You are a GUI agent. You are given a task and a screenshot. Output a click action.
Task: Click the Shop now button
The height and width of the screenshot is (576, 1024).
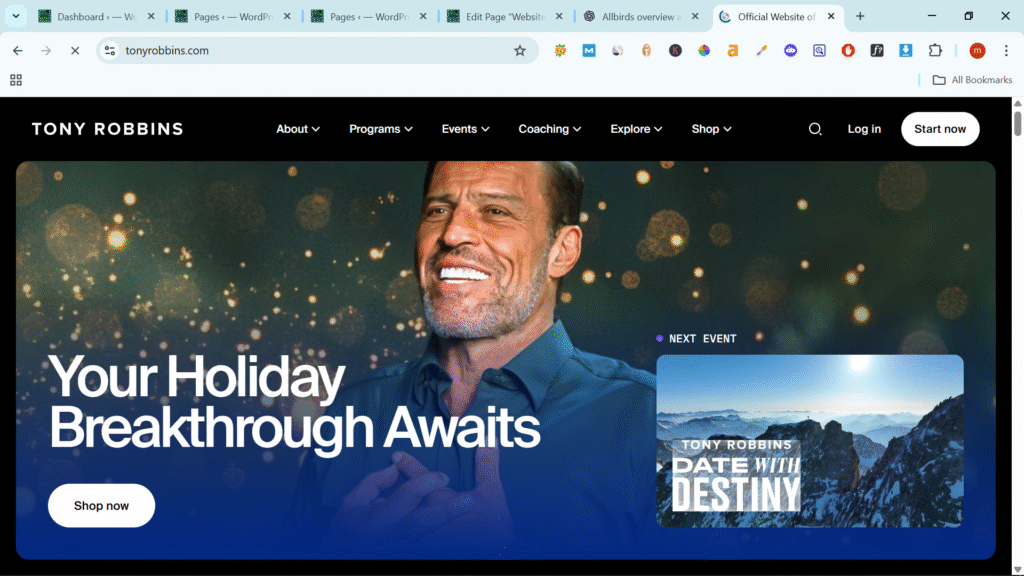[101, 506]
